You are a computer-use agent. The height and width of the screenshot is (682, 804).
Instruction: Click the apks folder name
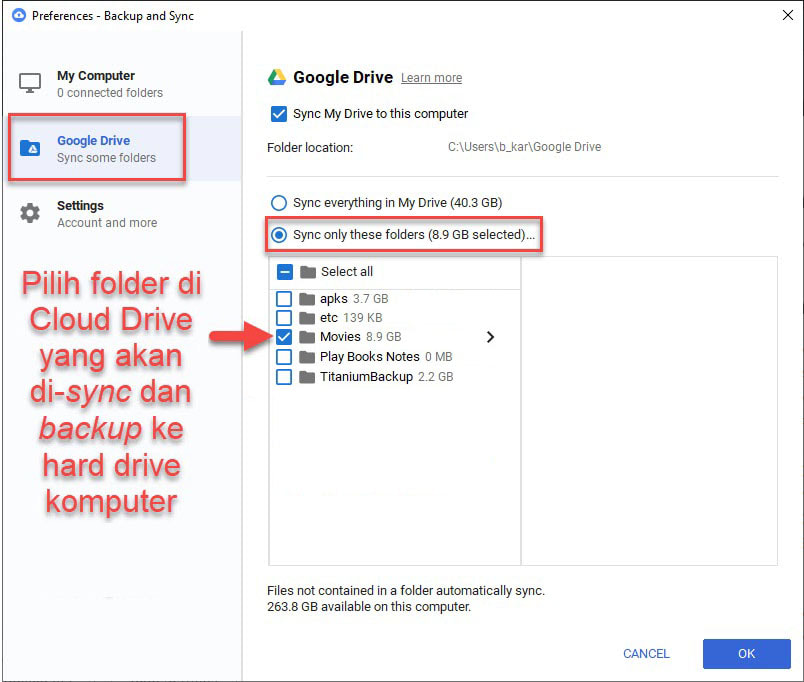tap(334, 299)
